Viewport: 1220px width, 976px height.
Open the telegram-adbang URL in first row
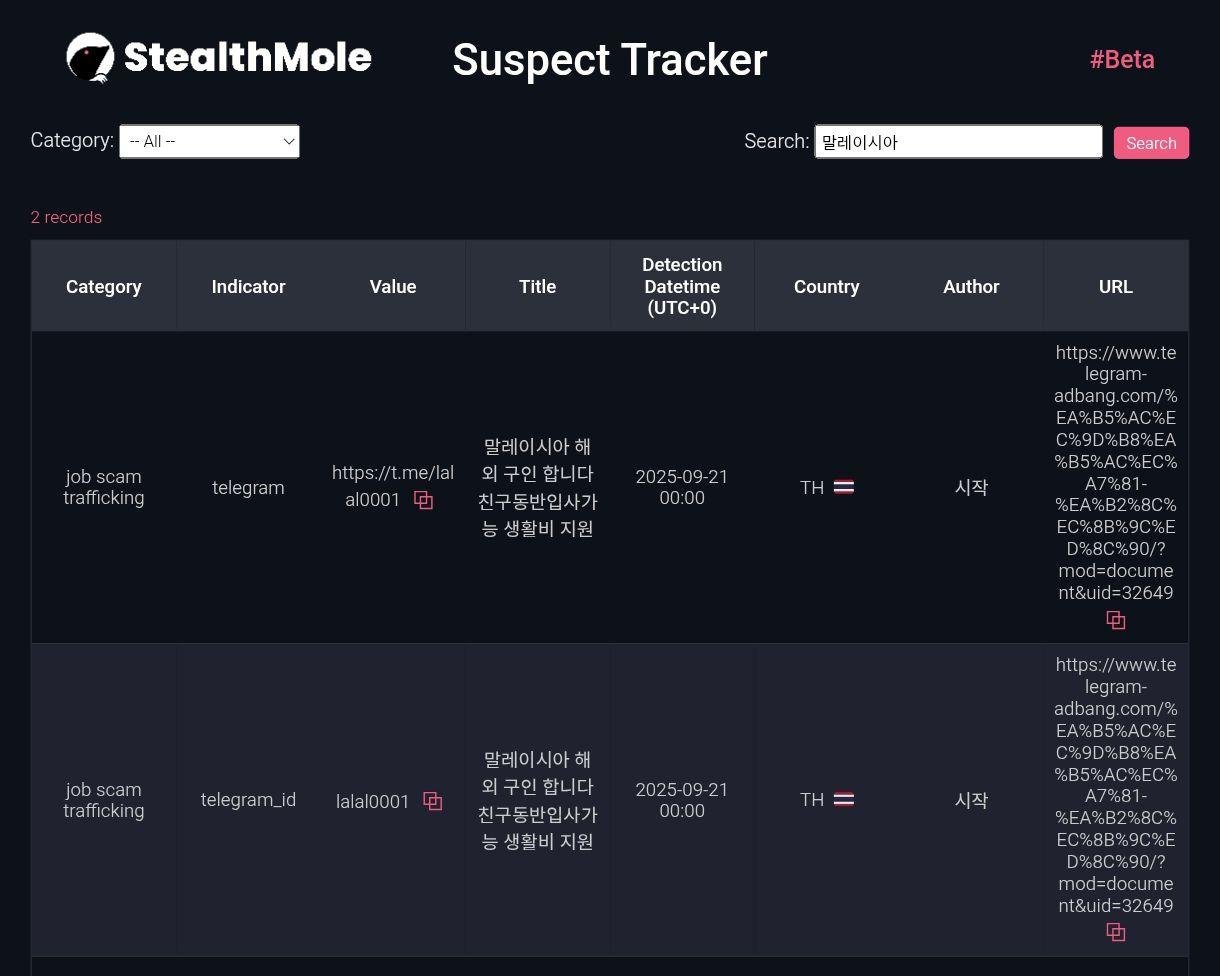point(1116,472)
